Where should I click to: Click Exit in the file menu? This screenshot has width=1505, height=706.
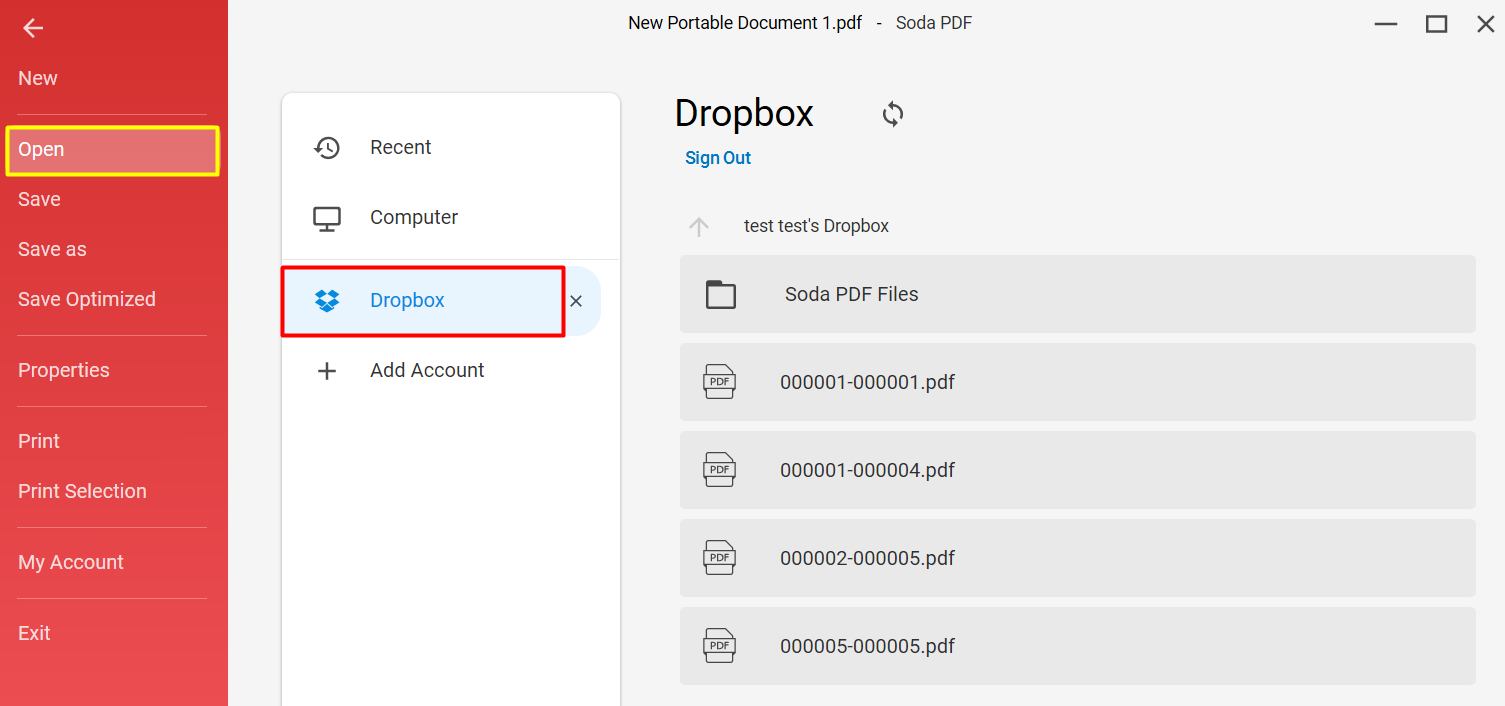(34, 633)
